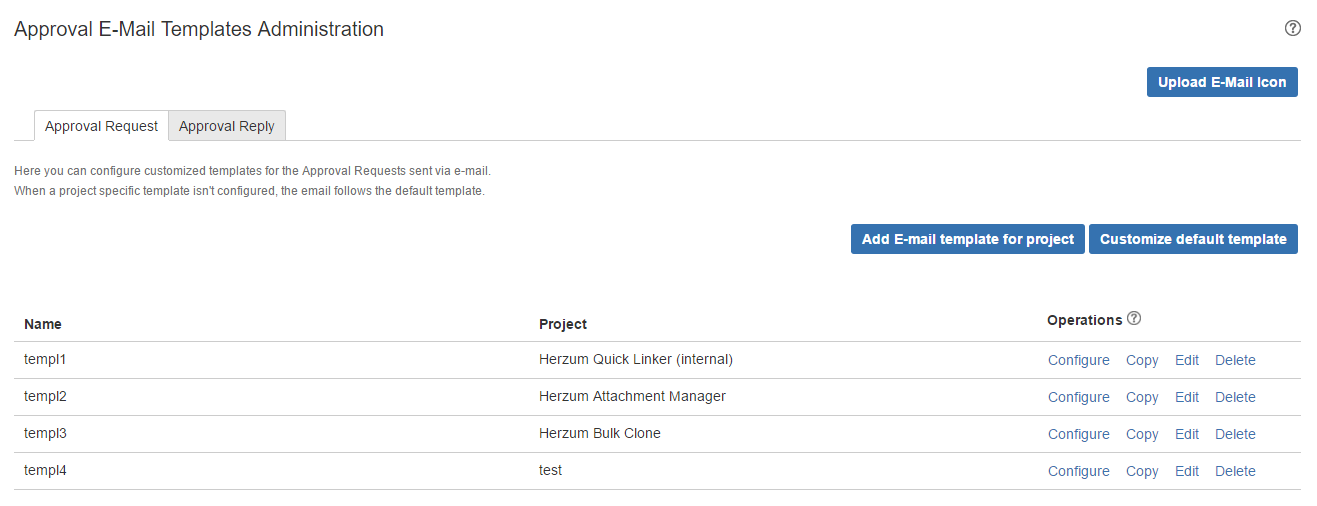Viewport: 1317px width, 506px height.
Task: Switch to the Approval Reply tab
Action: click(x=227, y=126)
